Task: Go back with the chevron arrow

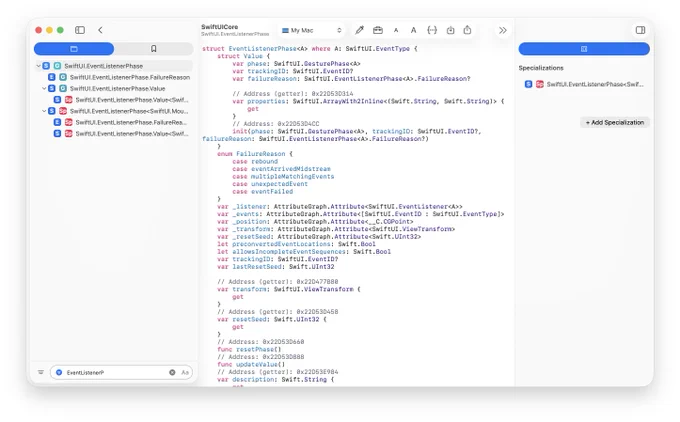Action: tap(100, 30)
